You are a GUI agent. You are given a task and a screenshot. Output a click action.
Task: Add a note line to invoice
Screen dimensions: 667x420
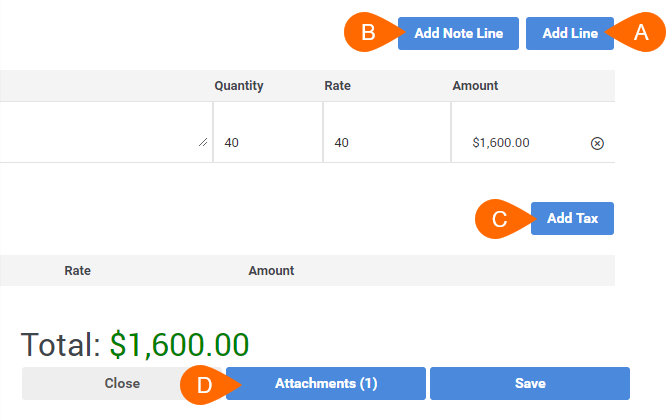(458, 33)
